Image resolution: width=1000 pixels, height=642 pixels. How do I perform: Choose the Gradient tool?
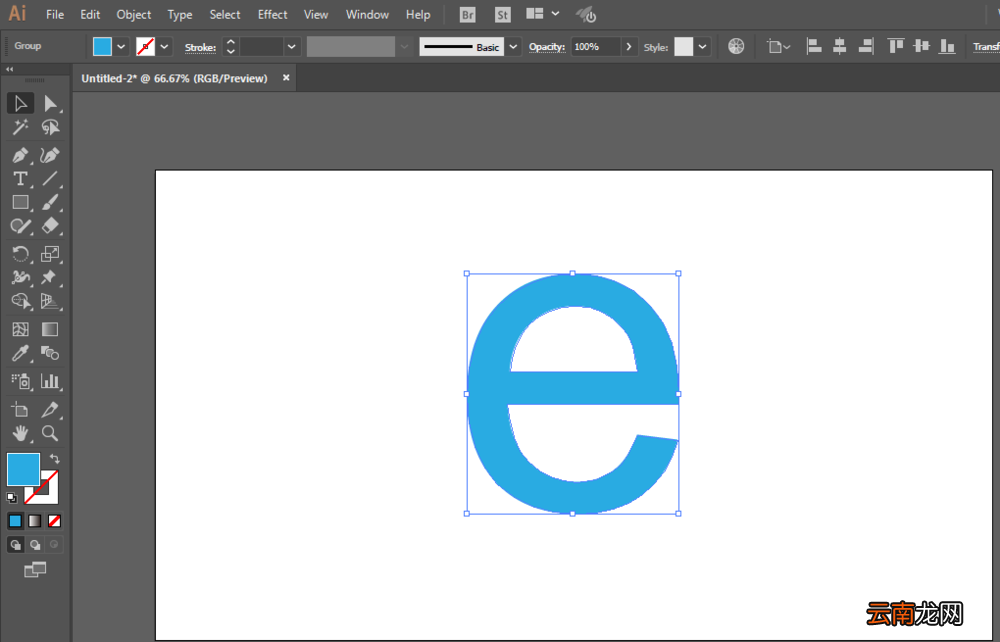pos(50,329)
